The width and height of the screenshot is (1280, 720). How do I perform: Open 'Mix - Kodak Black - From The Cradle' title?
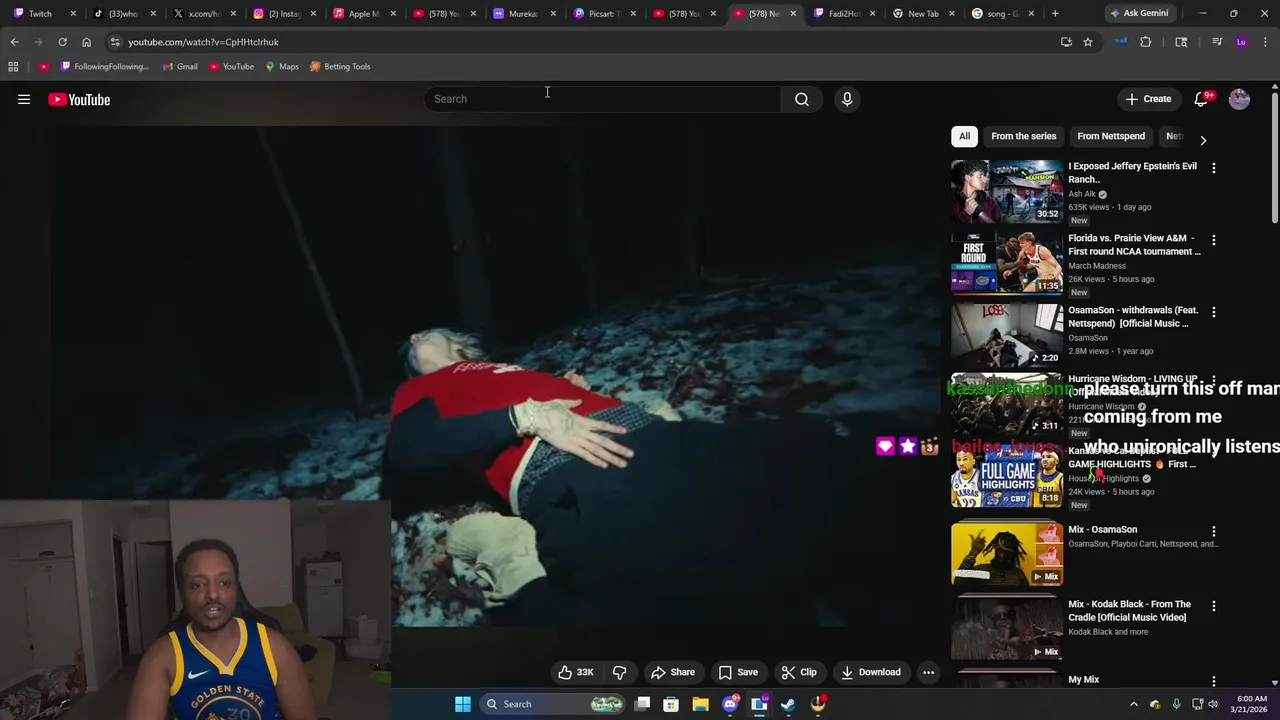[x=1129, y=611]
